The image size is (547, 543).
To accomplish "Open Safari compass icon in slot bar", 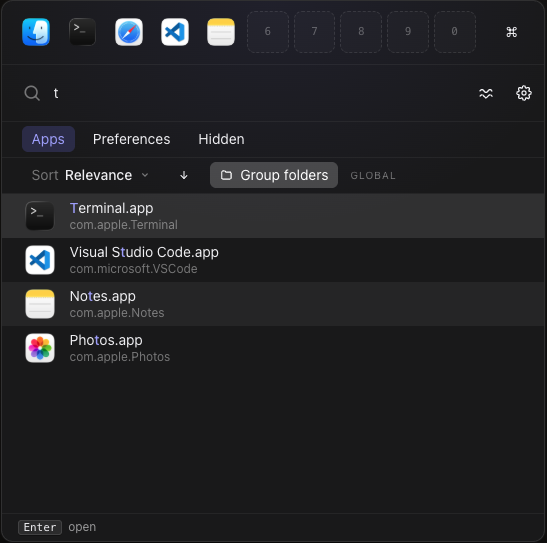I will [129, 32].
